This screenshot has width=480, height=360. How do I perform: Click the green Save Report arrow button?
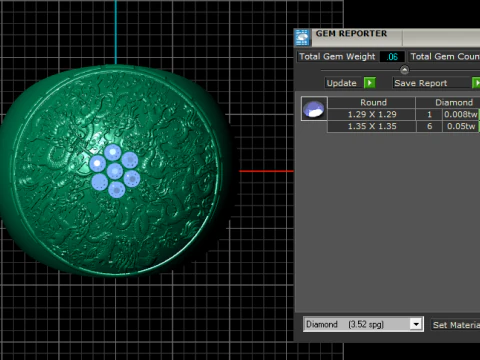click(x=477, y=83)
